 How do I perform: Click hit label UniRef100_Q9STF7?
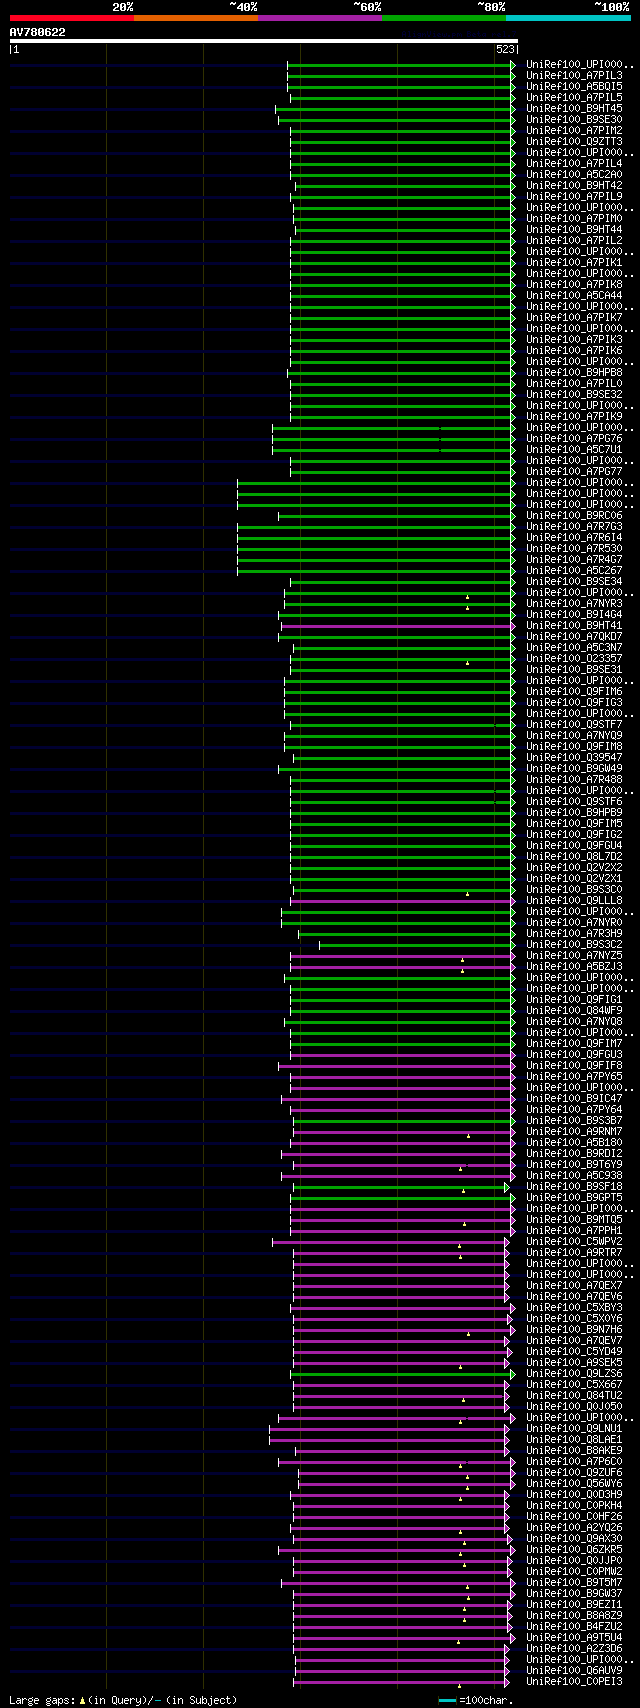pyautogui.click(x=574, y=724)
